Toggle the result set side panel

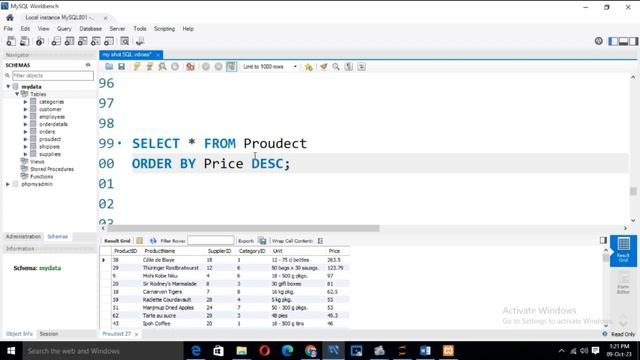(603, 240)
